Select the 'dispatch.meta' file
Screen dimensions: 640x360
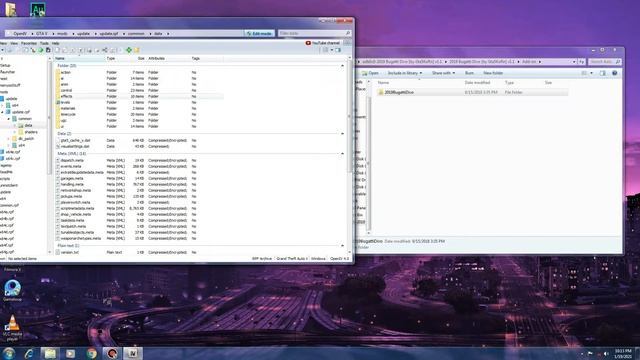coord(139,160)
